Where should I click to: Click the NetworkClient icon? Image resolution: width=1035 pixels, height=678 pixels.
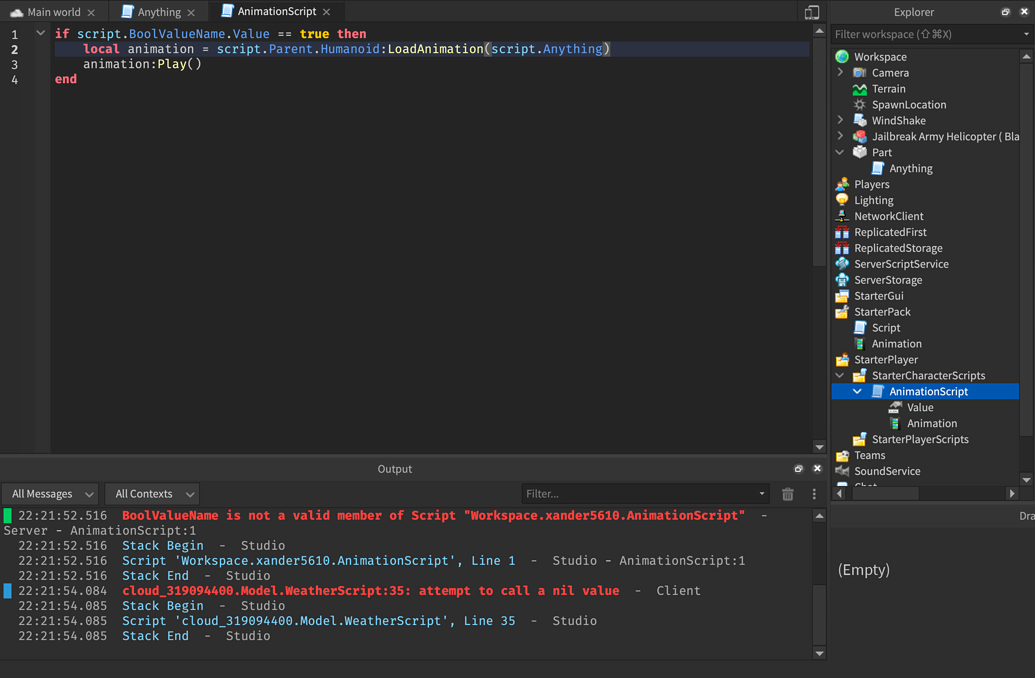pos(842,216)
